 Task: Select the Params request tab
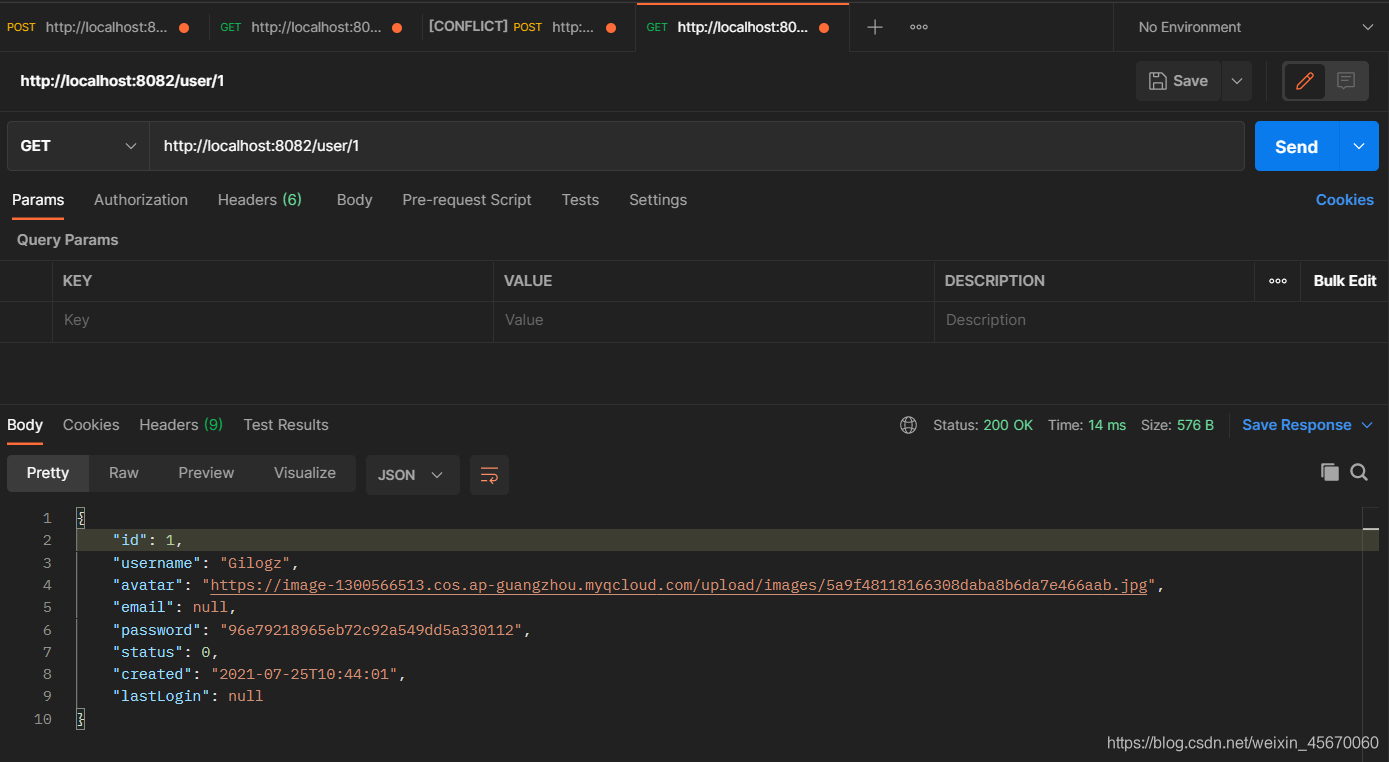38,200
